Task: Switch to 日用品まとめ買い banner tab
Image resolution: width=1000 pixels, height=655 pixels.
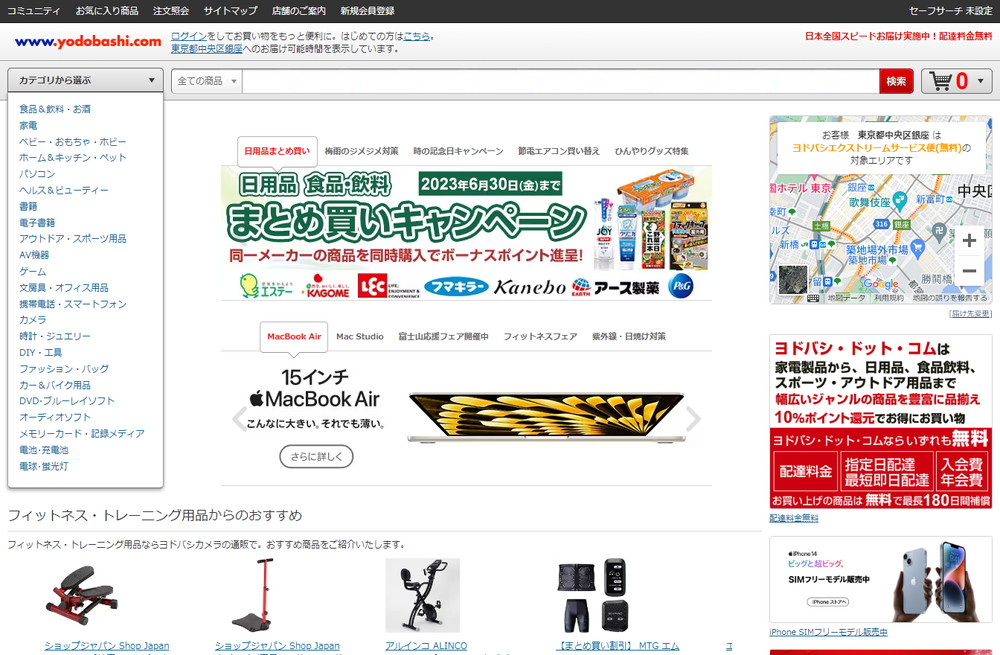Action: [277, 151]
